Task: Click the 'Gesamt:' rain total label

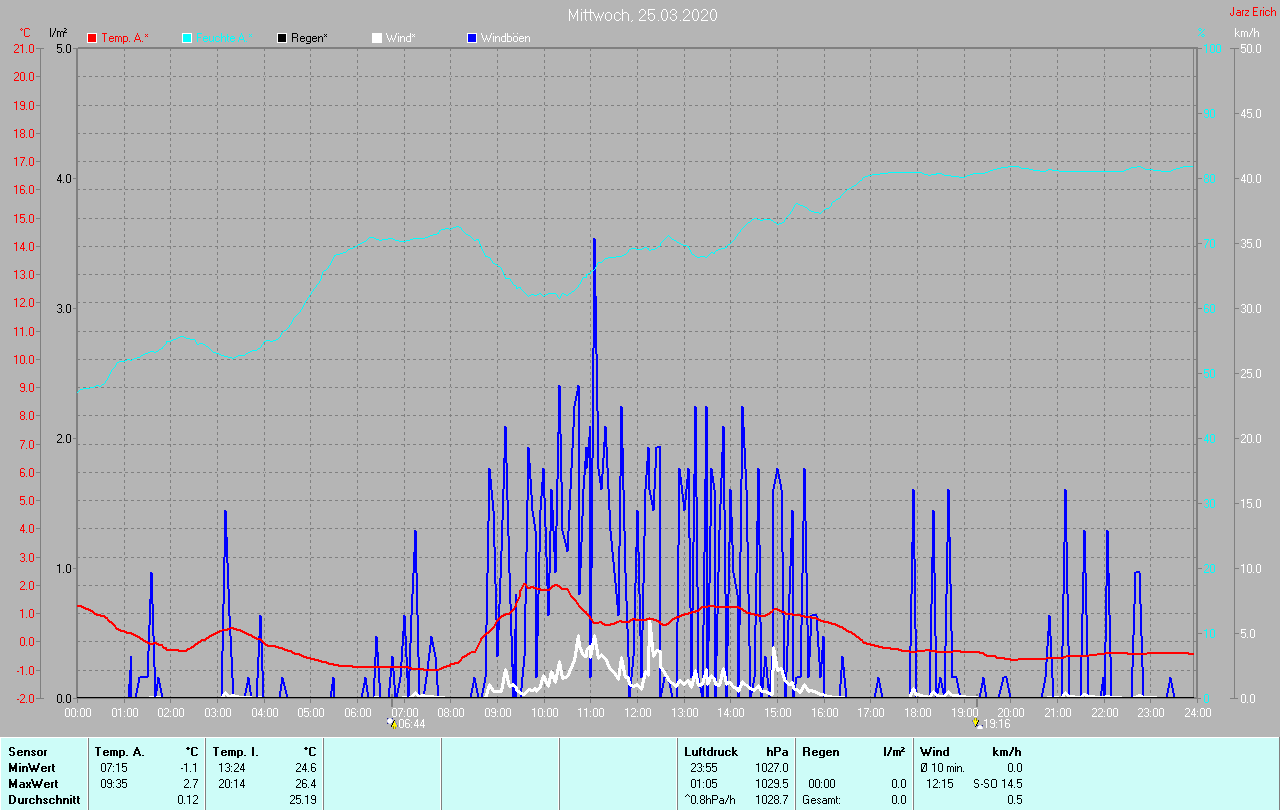Action: pos(822,800)
